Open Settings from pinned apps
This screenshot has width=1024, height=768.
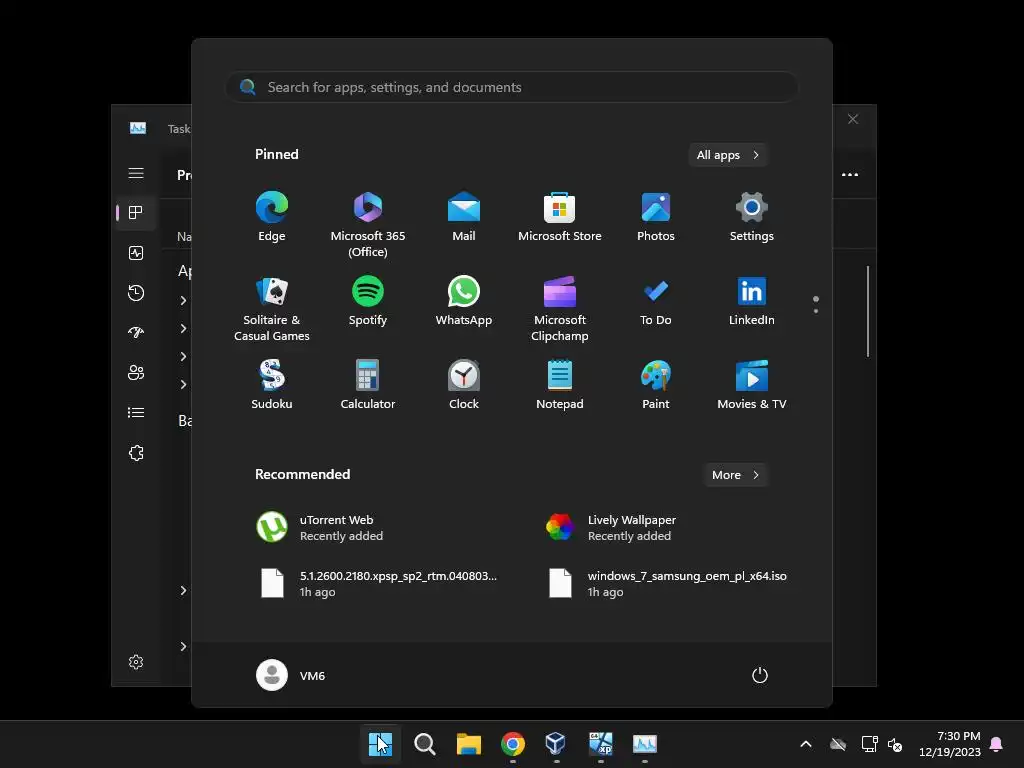(x=752, y=217)
